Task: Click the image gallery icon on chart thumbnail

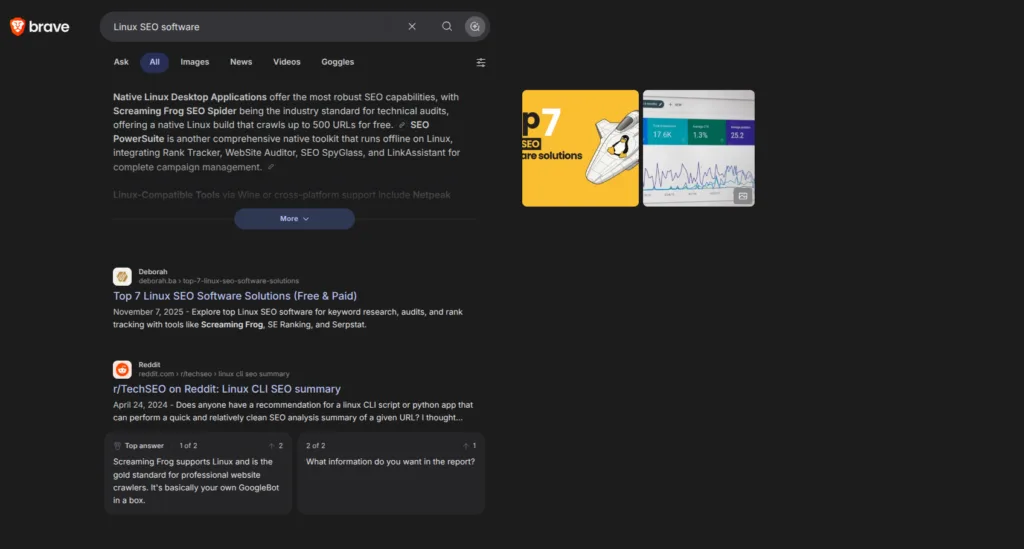Action: coord(743,196)
